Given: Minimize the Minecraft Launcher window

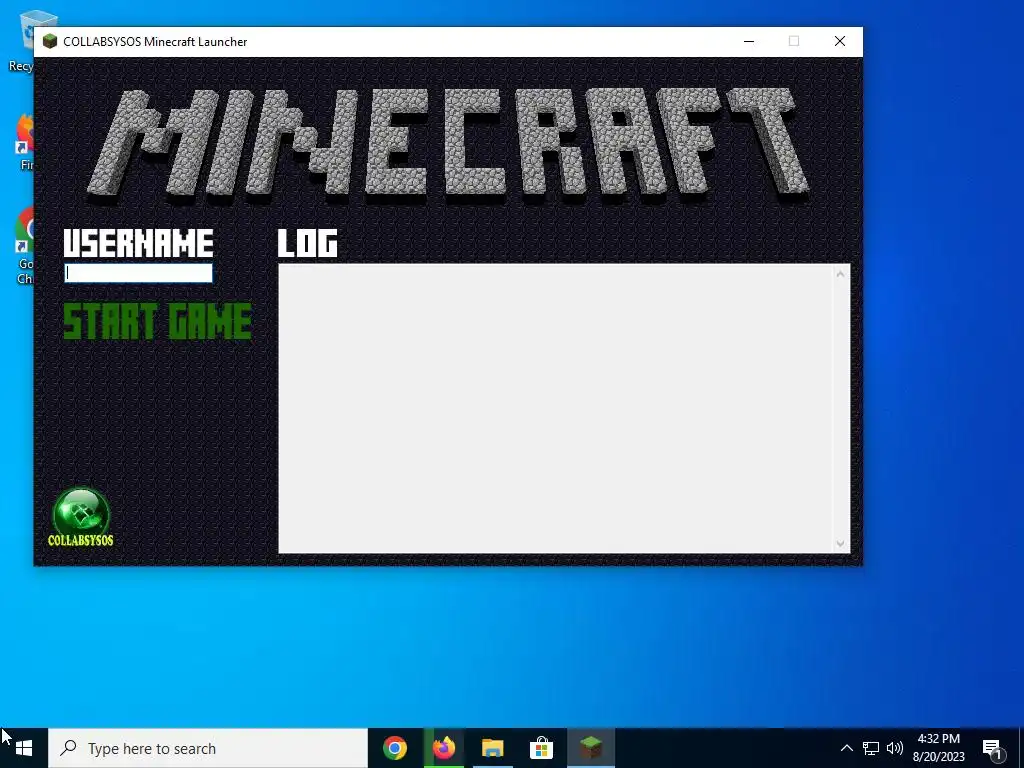Looking at the screenshot, I should (x=749, y=41).
